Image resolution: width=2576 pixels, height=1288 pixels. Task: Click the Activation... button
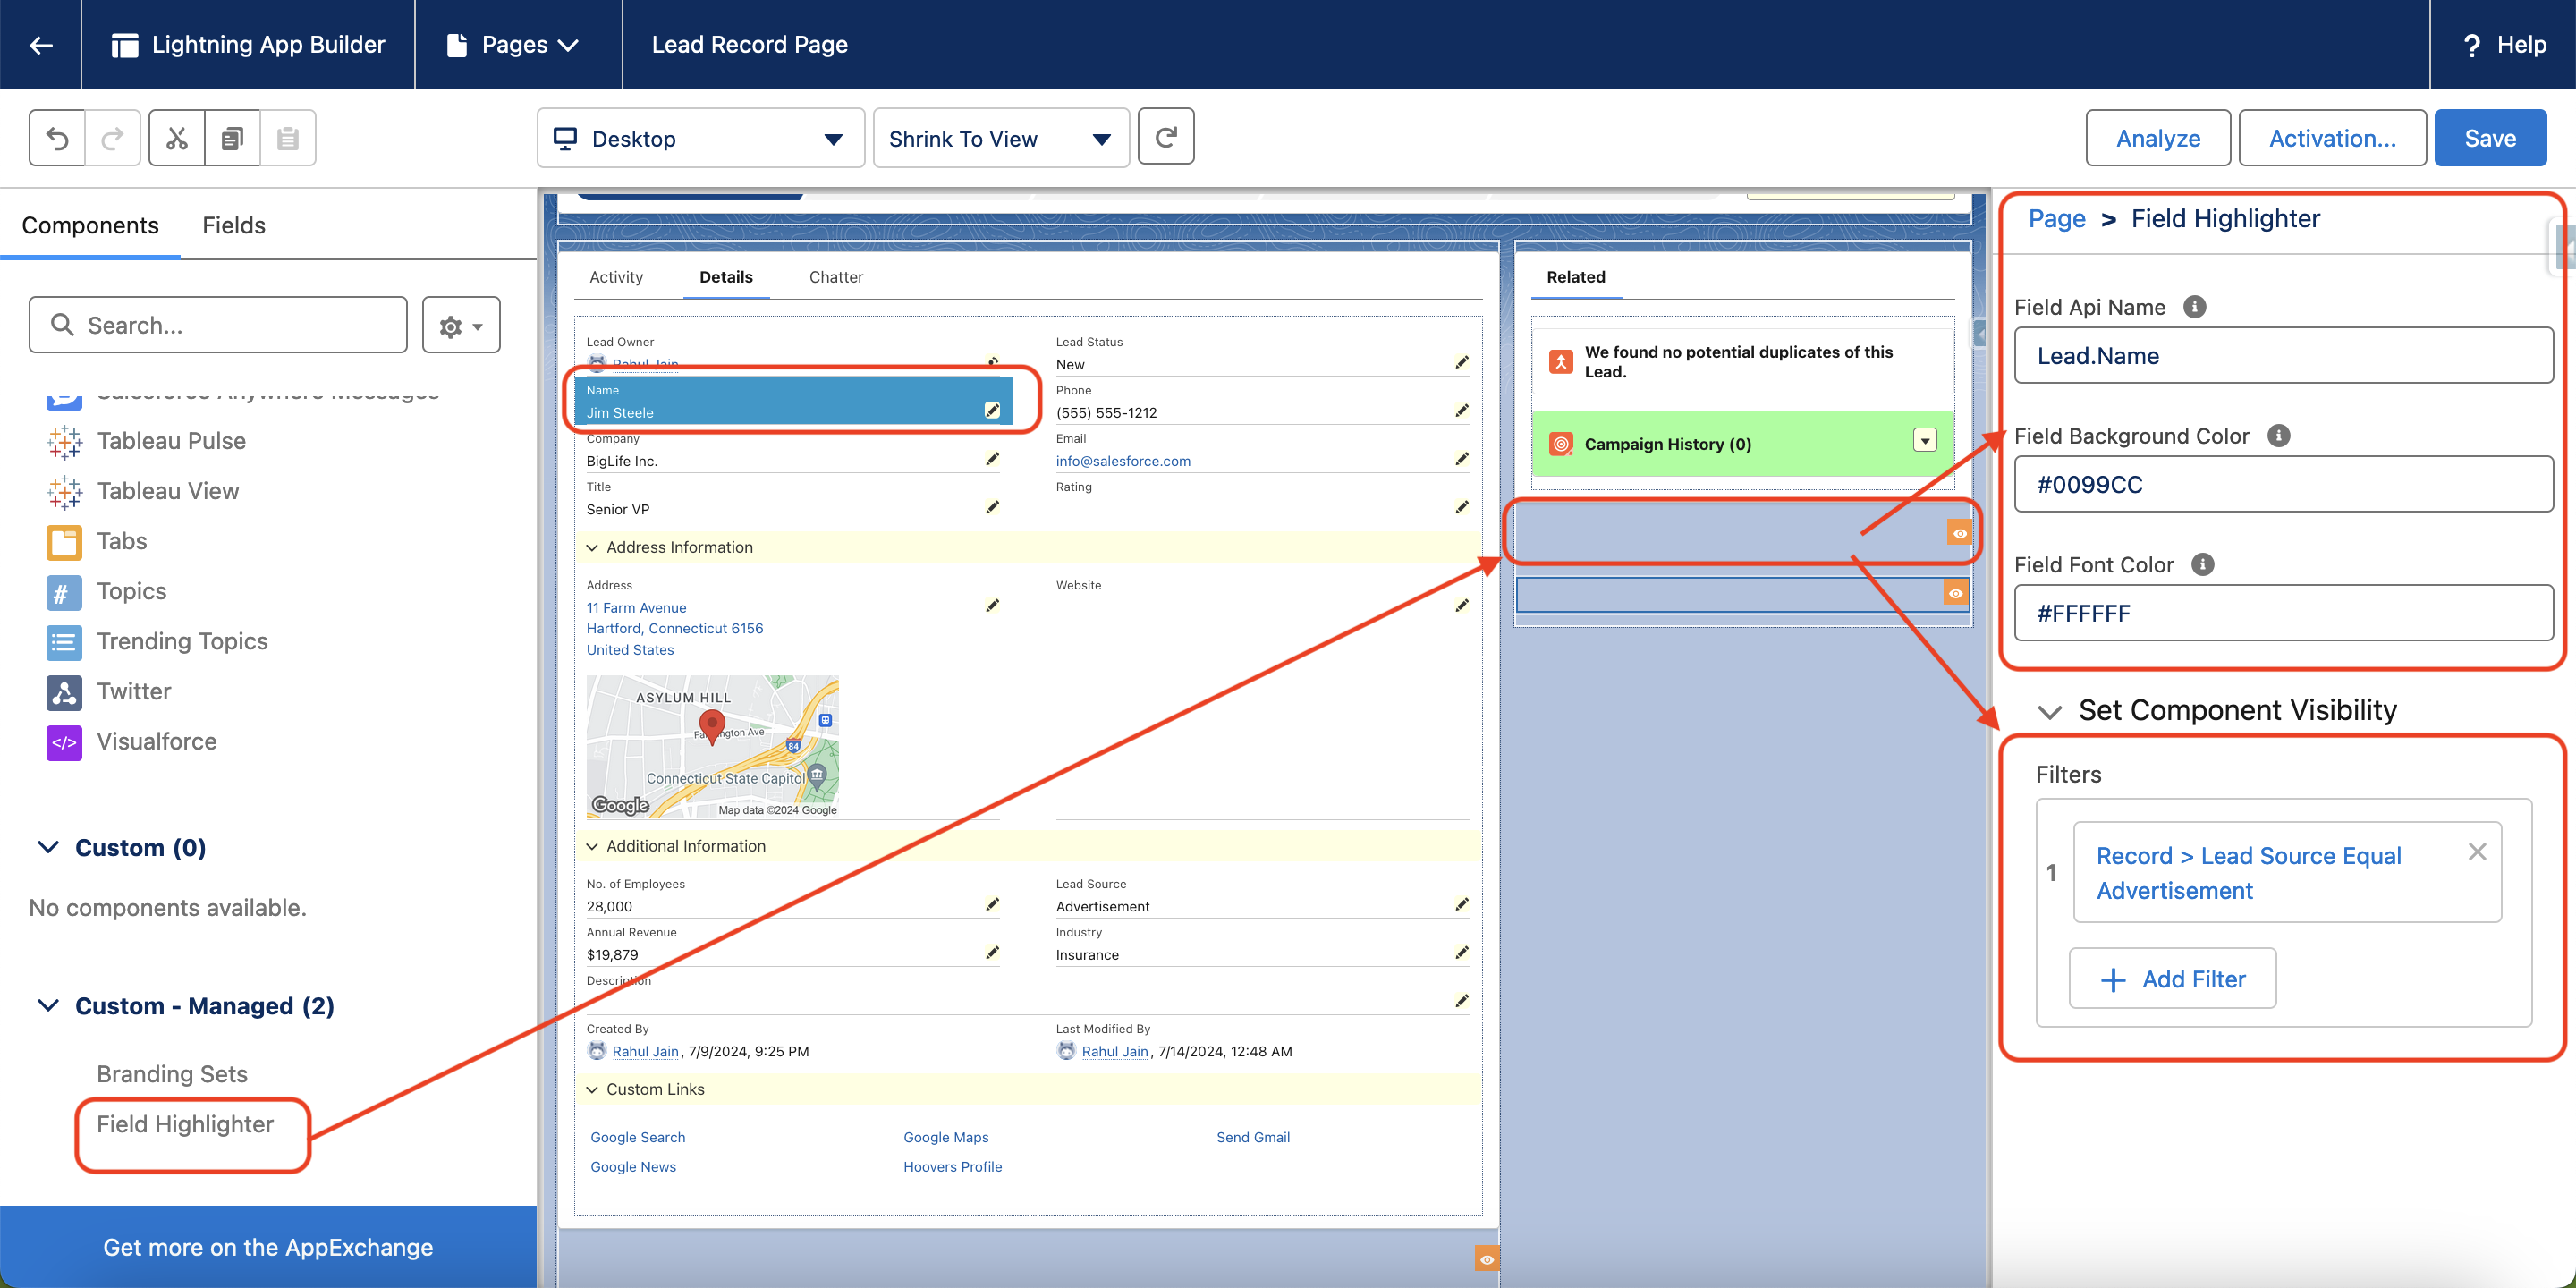(x=2332, y=138)
